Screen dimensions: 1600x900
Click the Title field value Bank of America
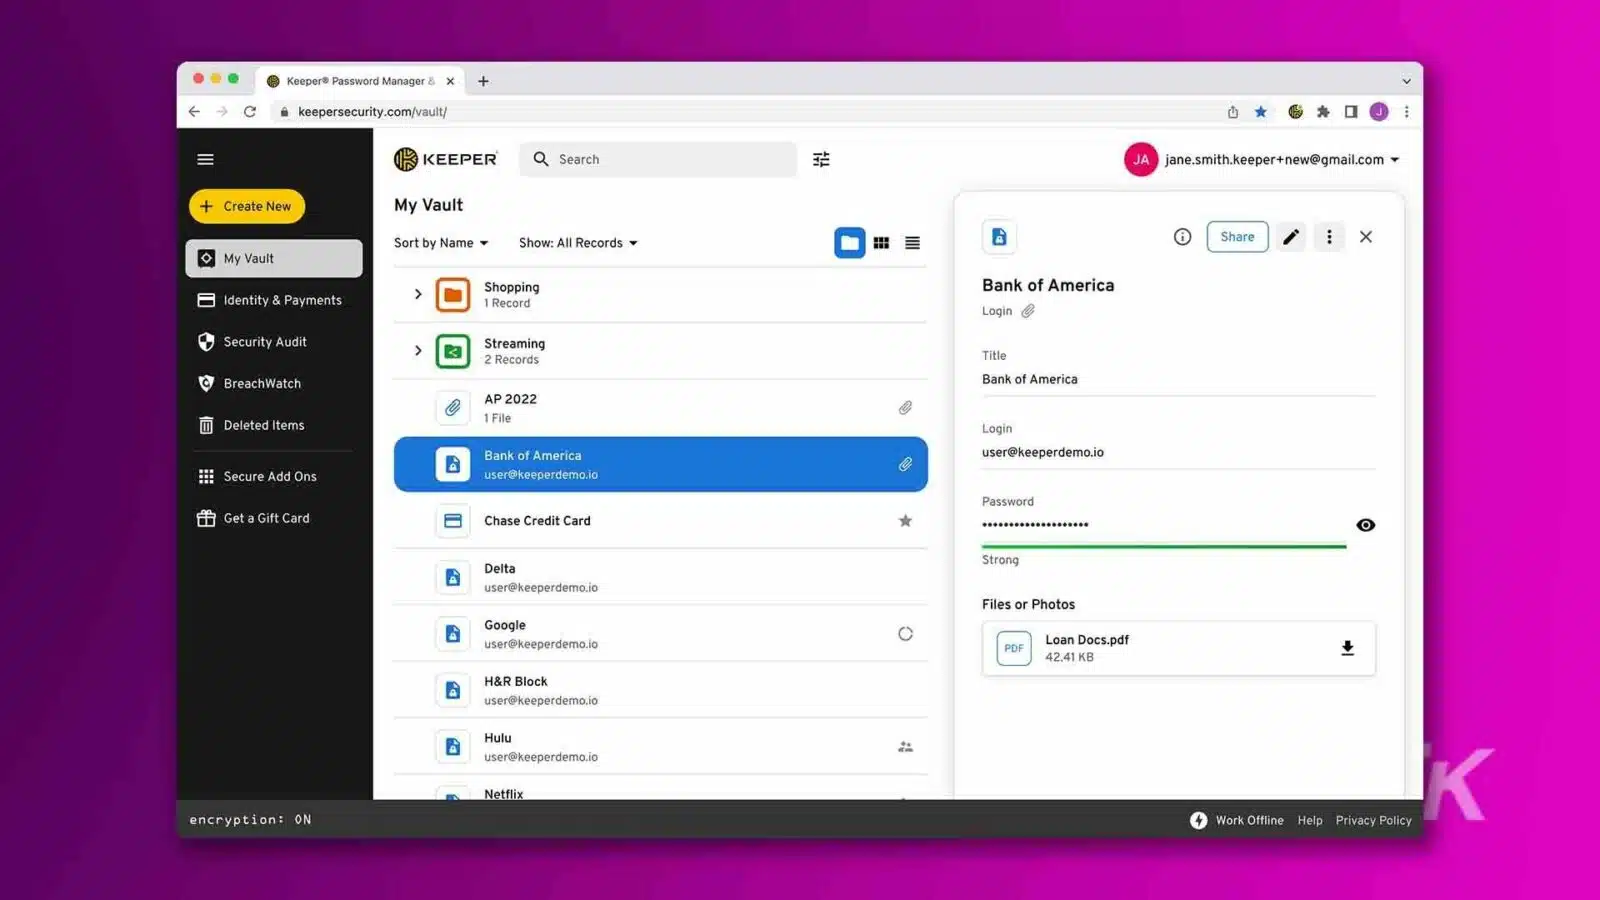pos(1030,379)
